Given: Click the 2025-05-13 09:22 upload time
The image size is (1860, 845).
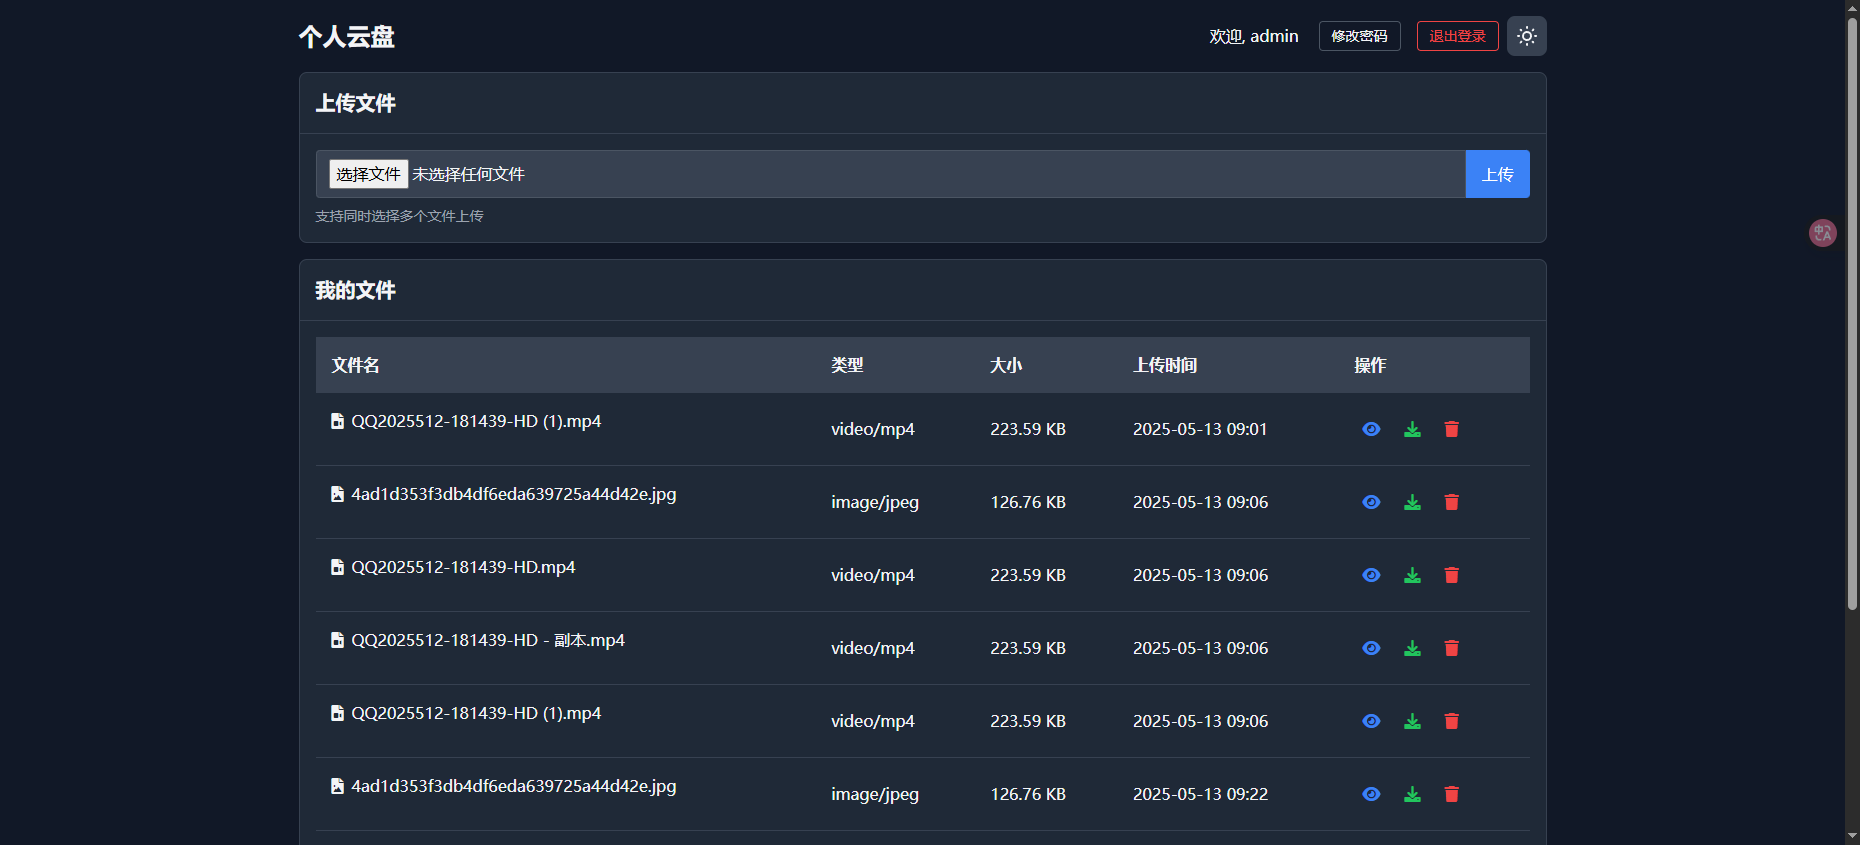Looking at the screenshot, I should [x=1200, y=794].
